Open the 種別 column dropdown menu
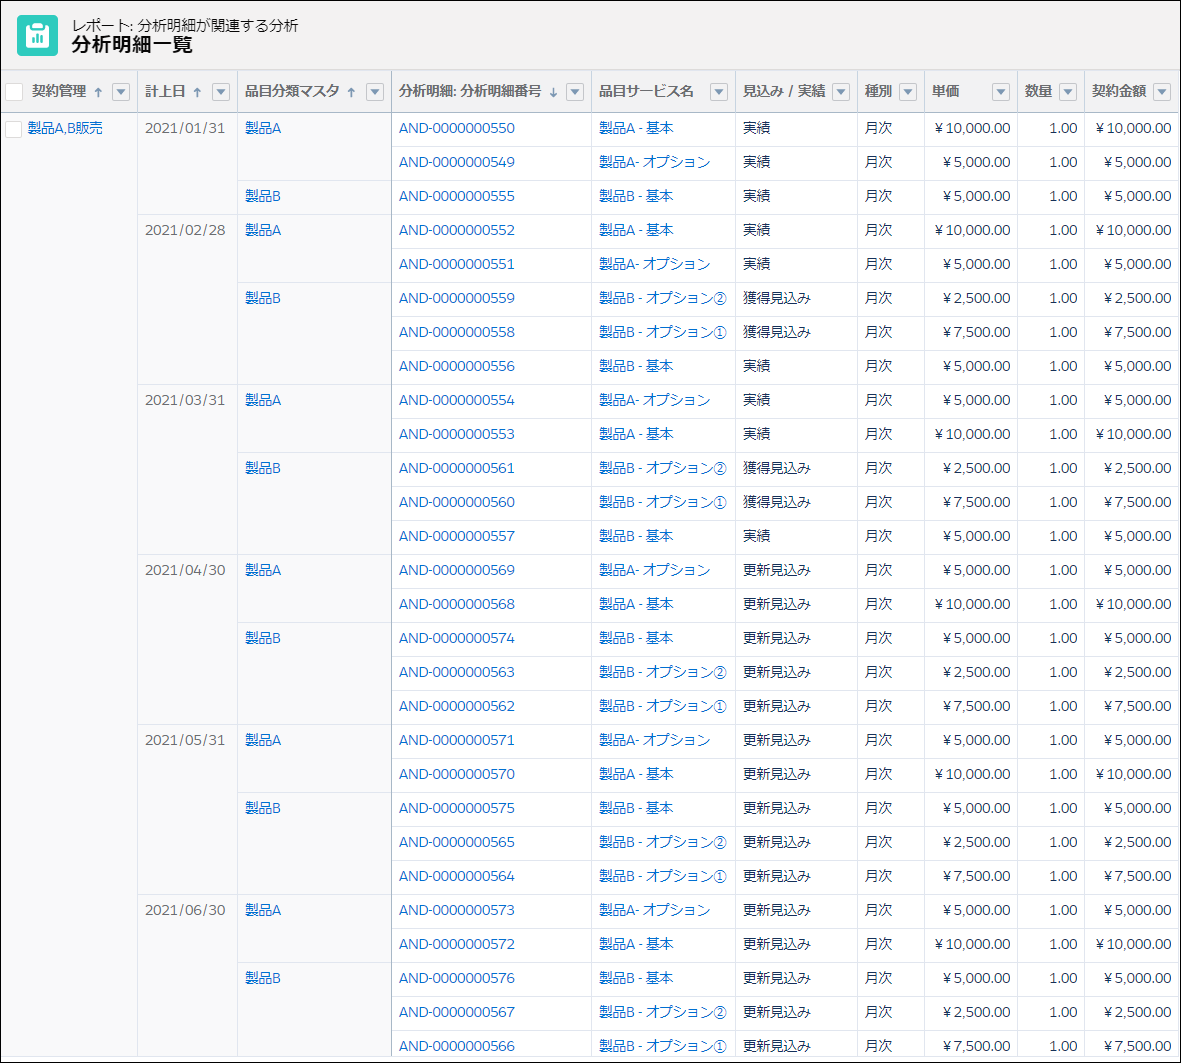 908,92
